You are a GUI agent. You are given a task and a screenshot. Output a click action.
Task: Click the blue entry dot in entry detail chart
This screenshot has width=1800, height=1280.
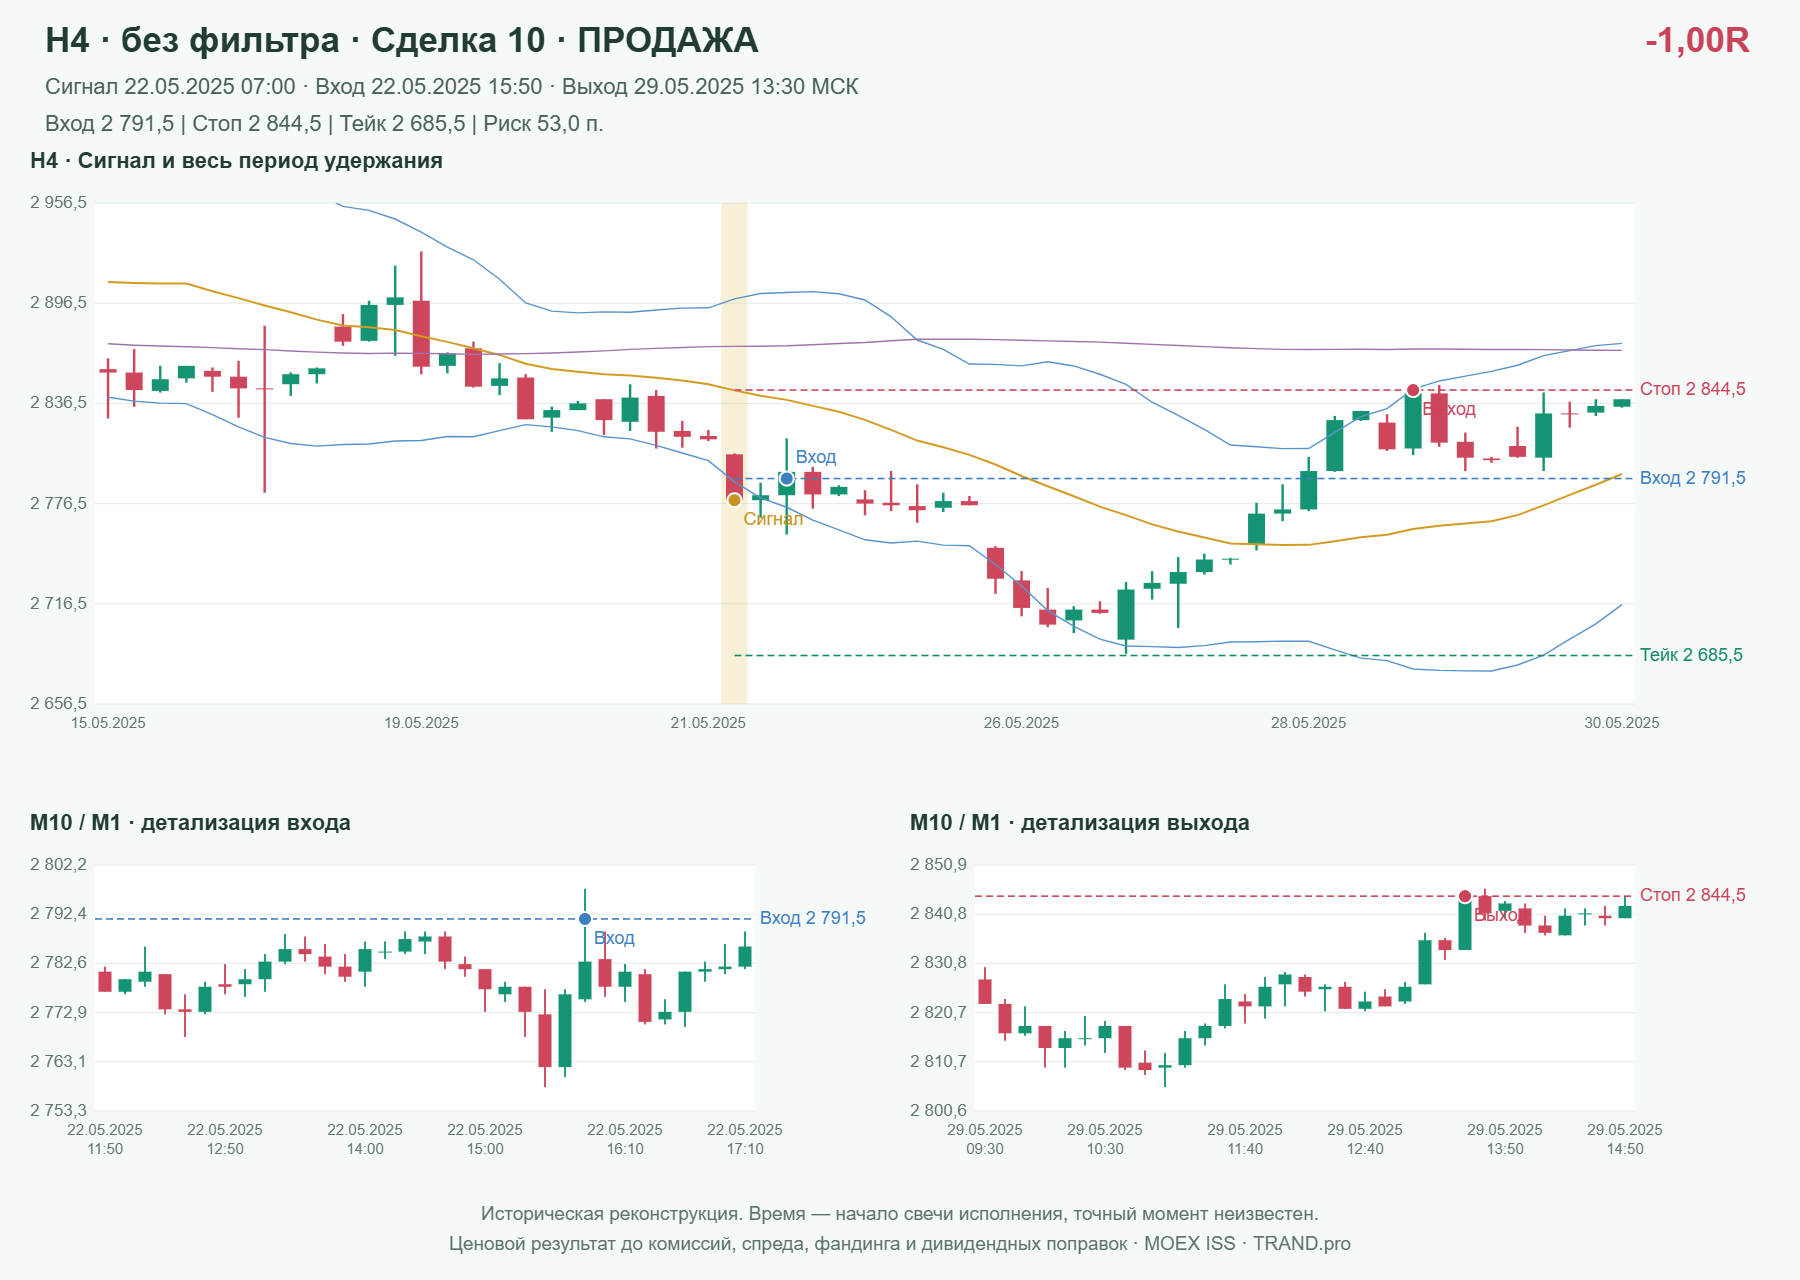click(585, 919)
